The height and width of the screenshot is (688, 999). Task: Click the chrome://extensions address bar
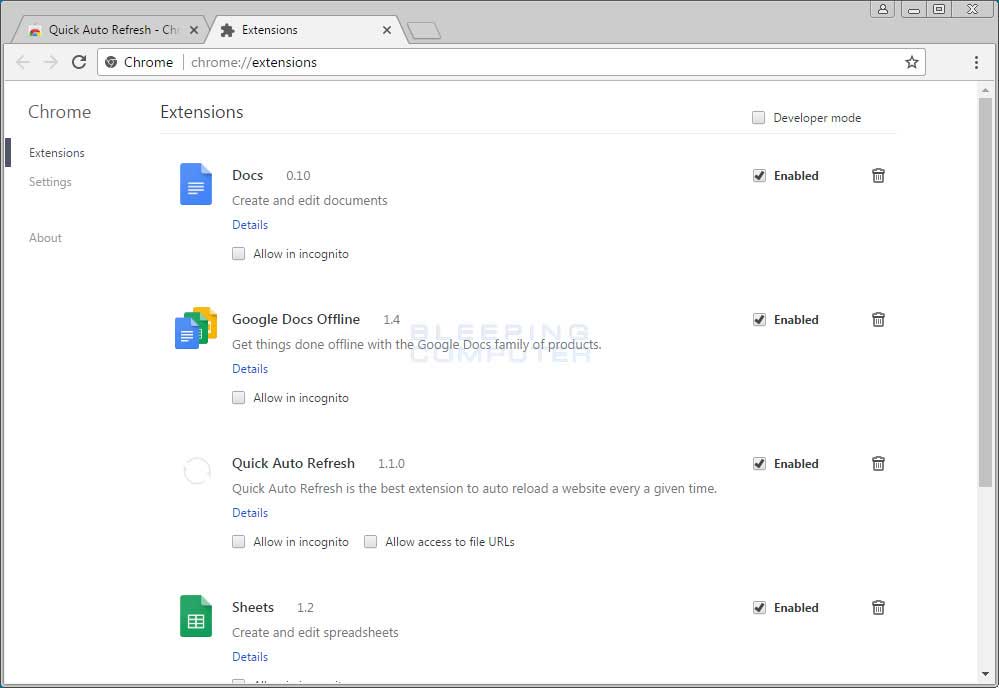(511, 62)
